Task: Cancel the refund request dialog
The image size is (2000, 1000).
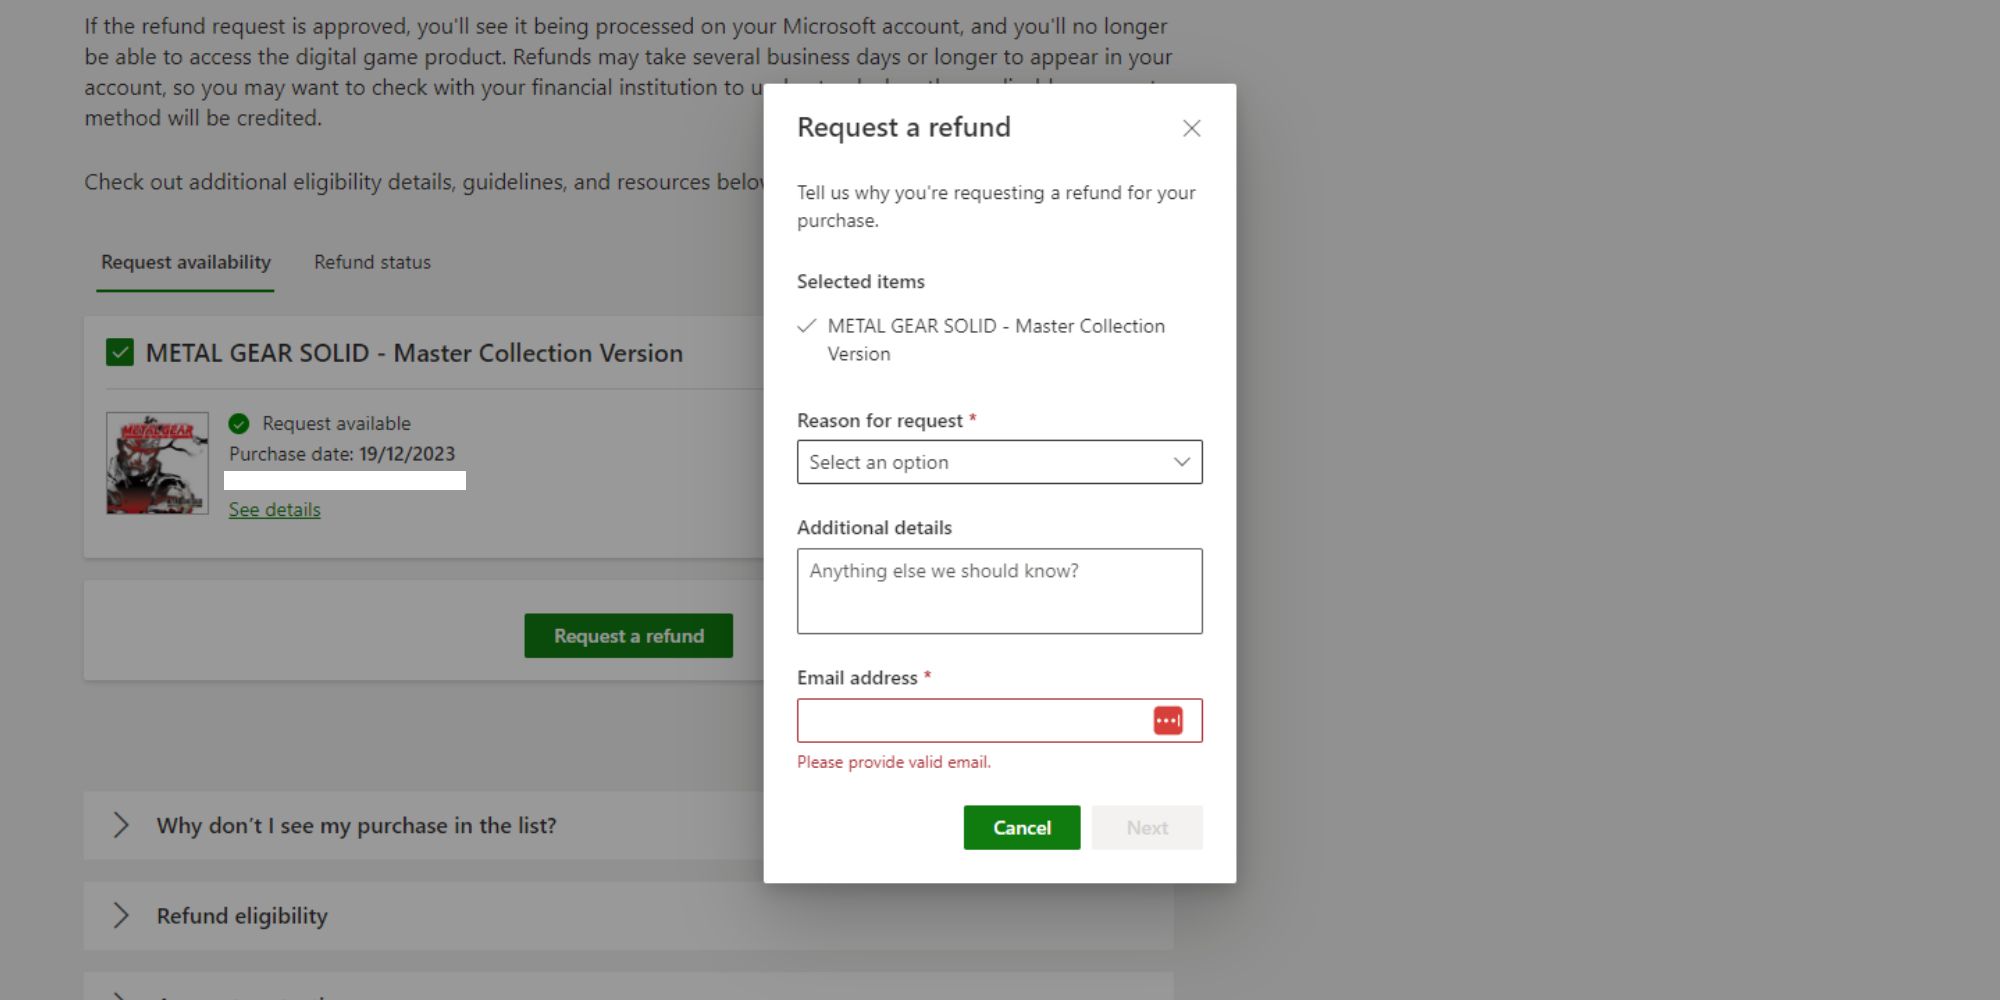Action: [x=1021, y=827]
